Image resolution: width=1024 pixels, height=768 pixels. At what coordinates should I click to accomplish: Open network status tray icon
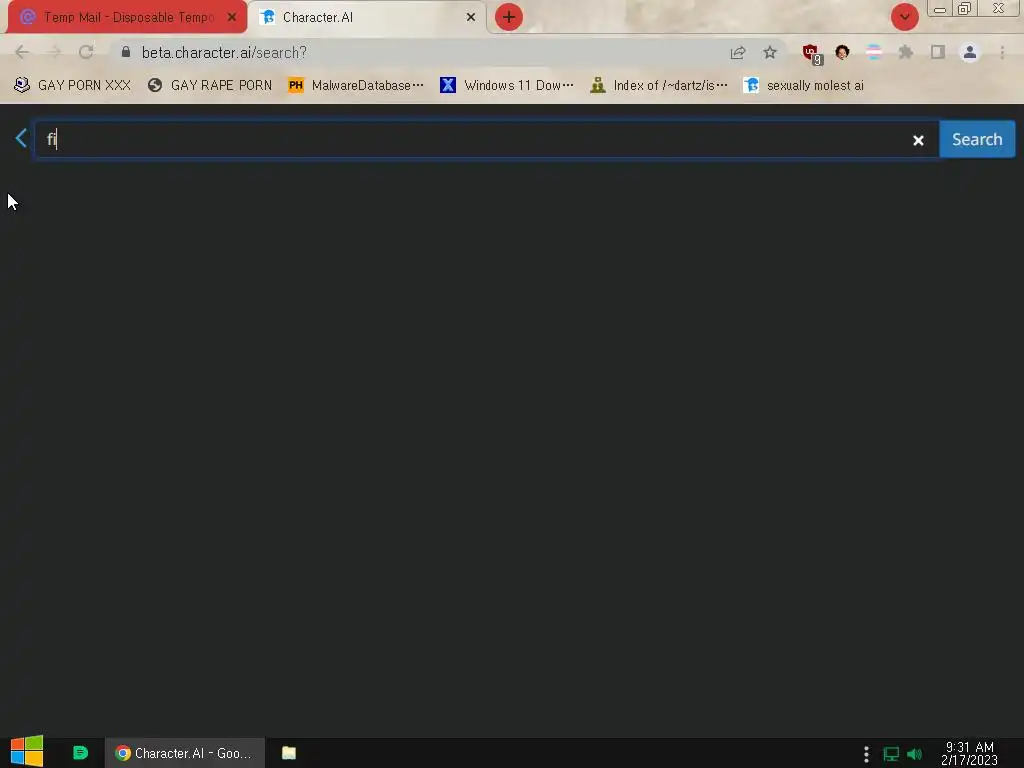point(891,754)
